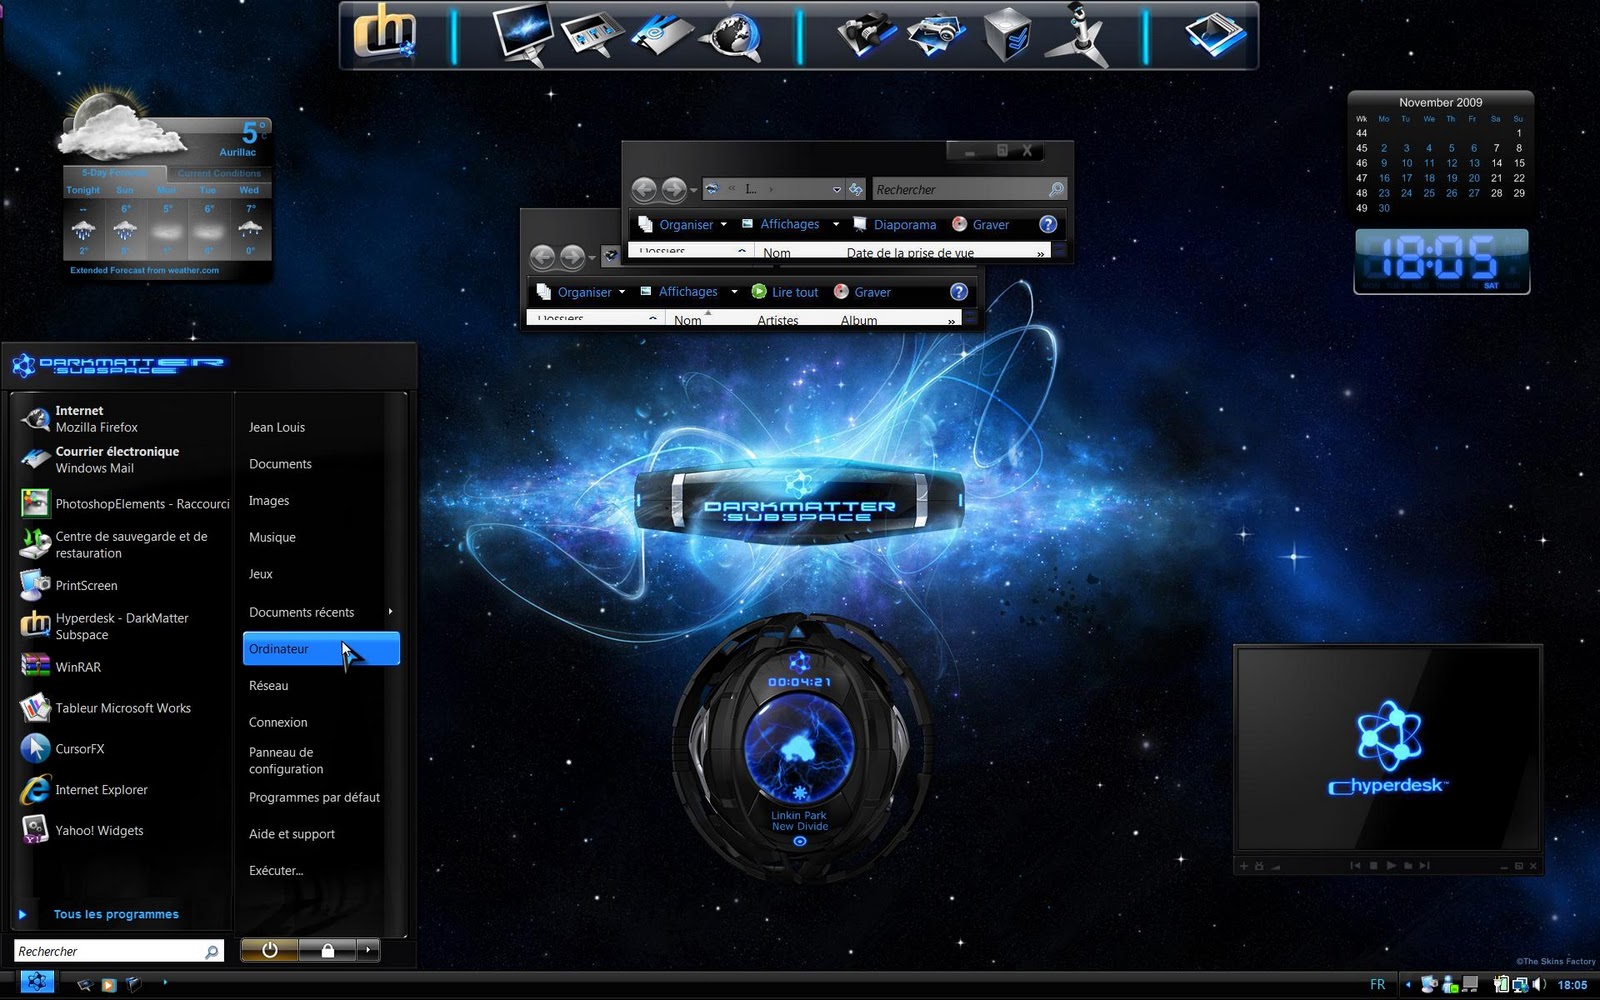Click the control panel console icon in the dock

[593, 35]
